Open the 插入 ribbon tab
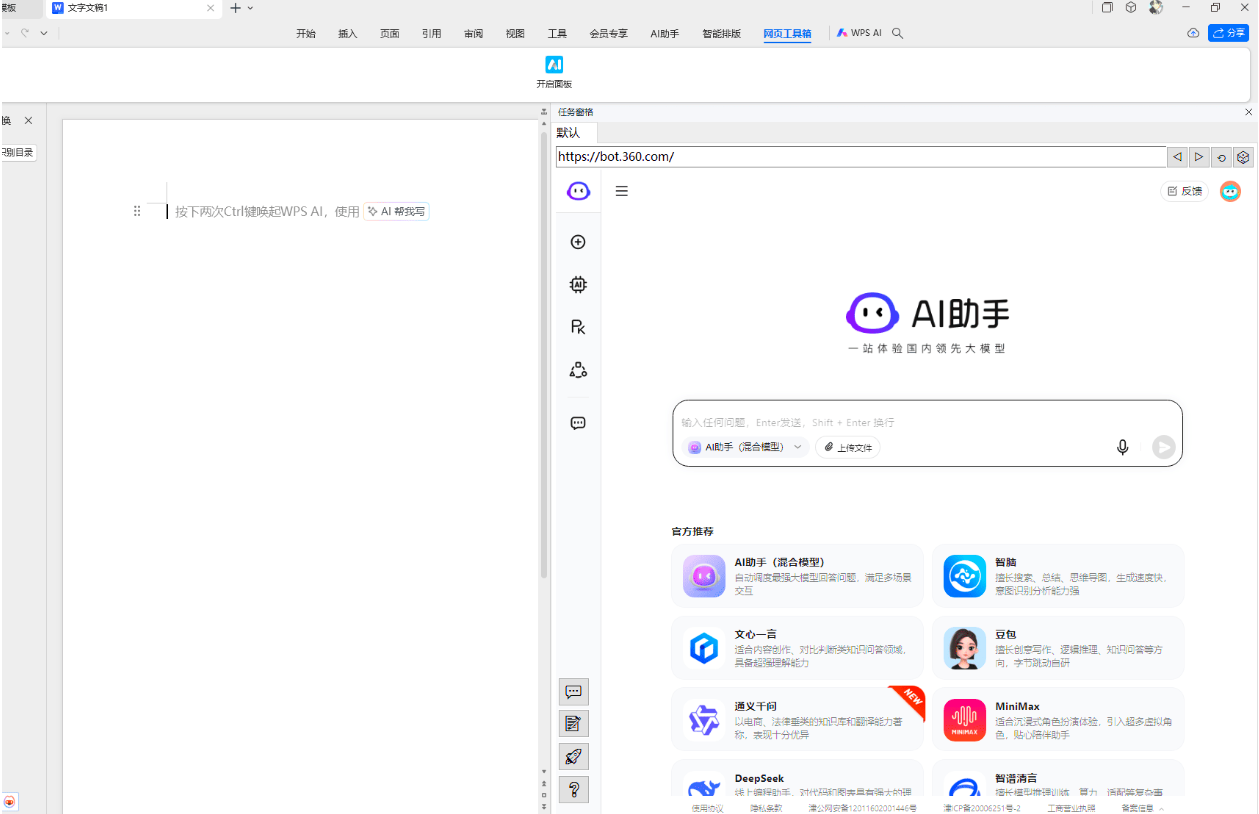1259x814 pixels. click(x=348, y=33)
